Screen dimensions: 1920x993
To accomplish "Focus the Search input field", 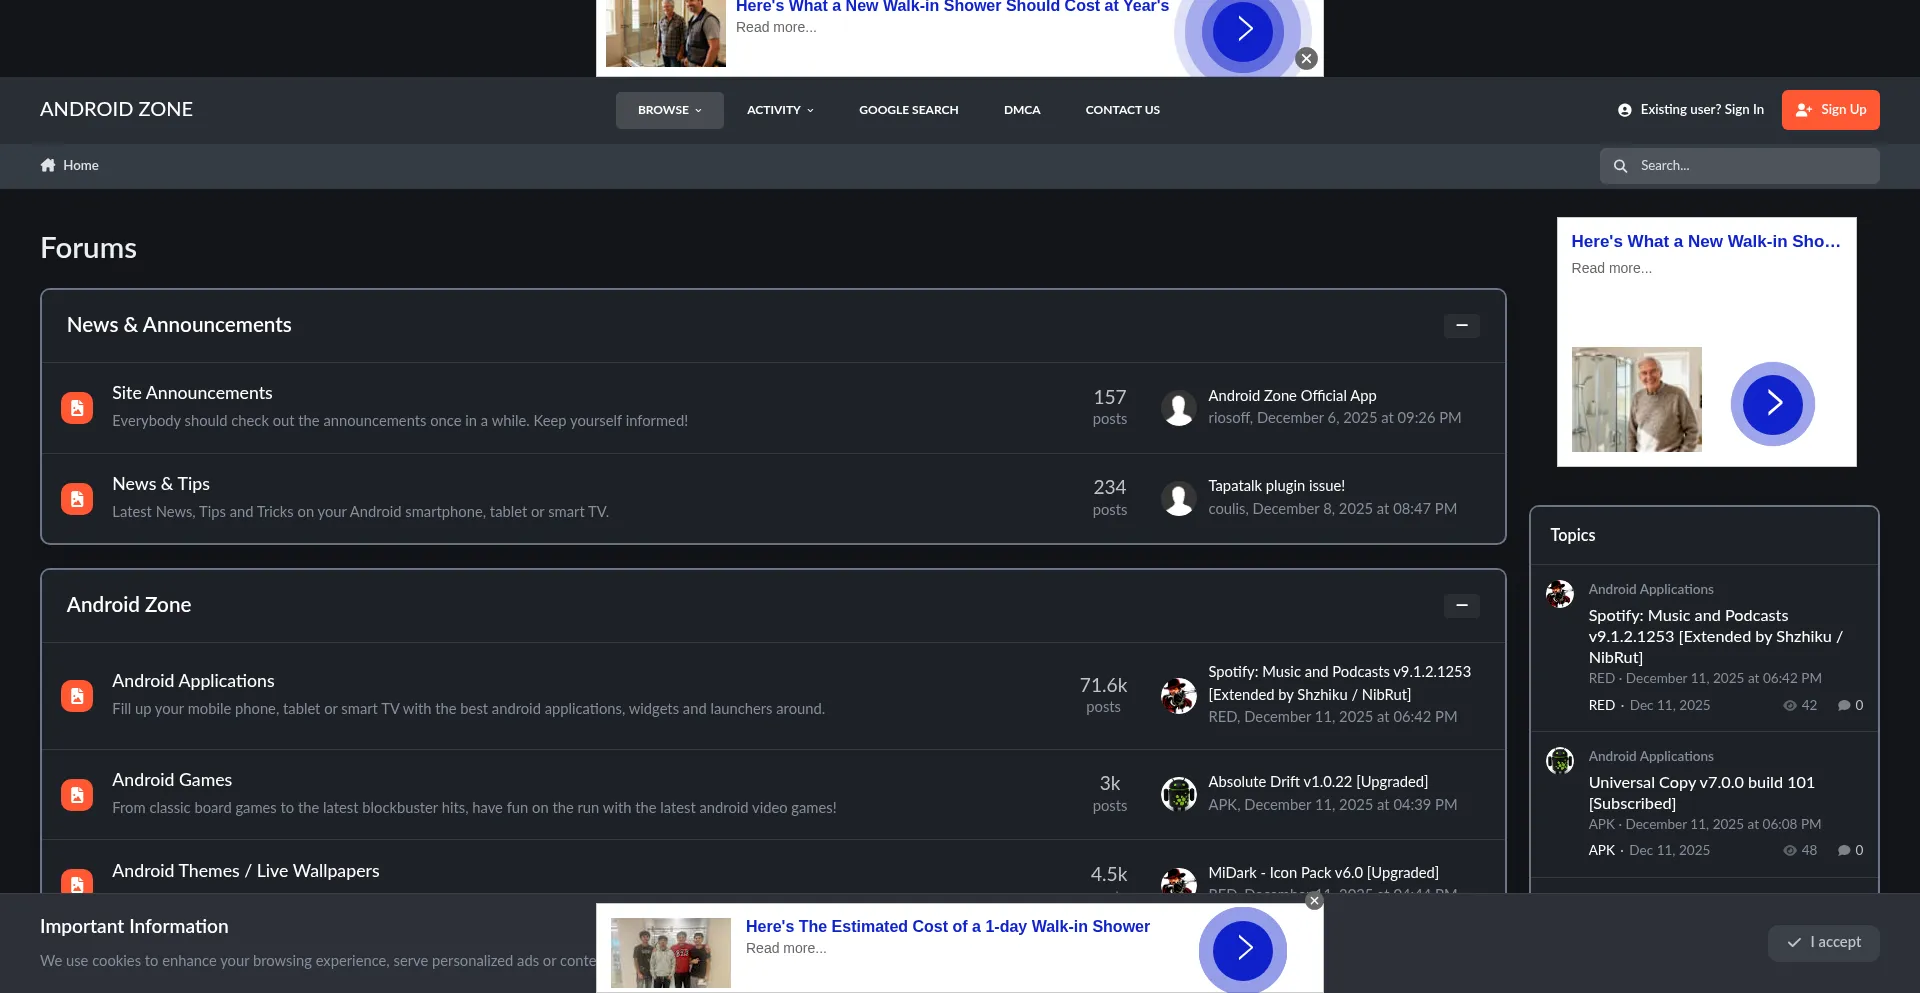I will click(1753, 166).
